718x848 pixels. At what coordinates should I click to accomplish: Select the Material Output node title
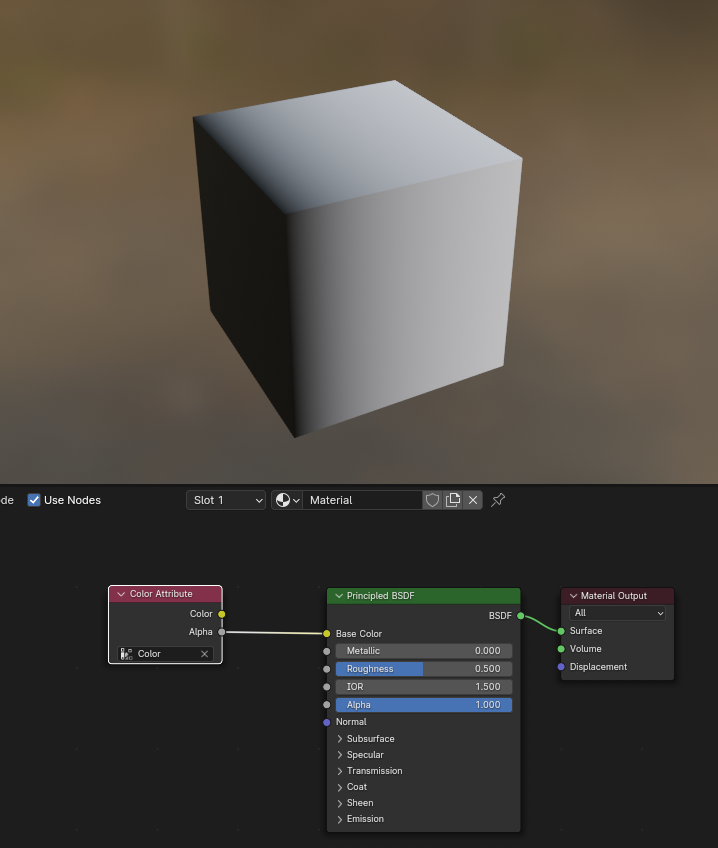coord(614,595)
